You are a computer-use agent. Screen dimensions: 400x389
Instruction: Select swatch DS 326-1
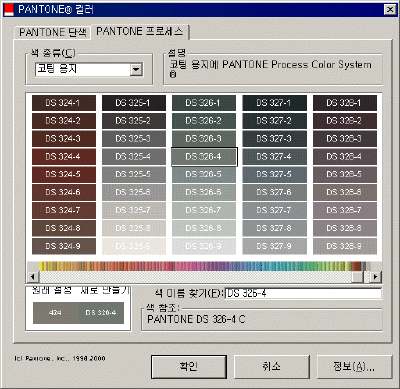(204, 103)
